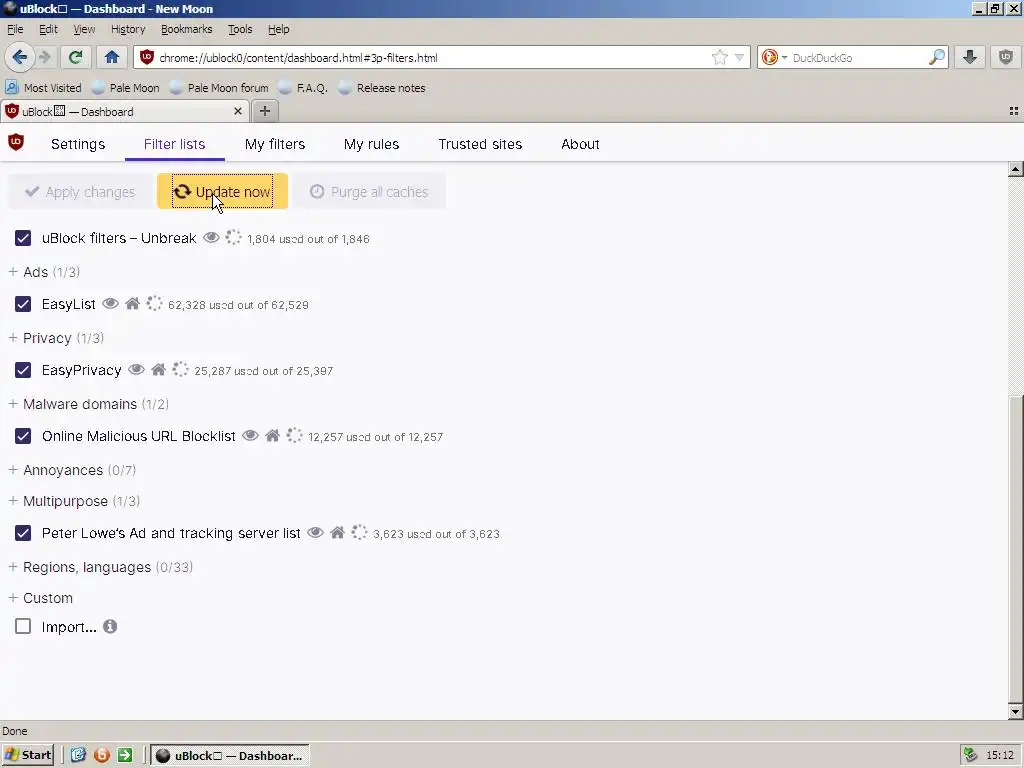The width and height of the screenshot is (1024, 768).
Task: Click the Update now button
Action: (x=222, y=191)
